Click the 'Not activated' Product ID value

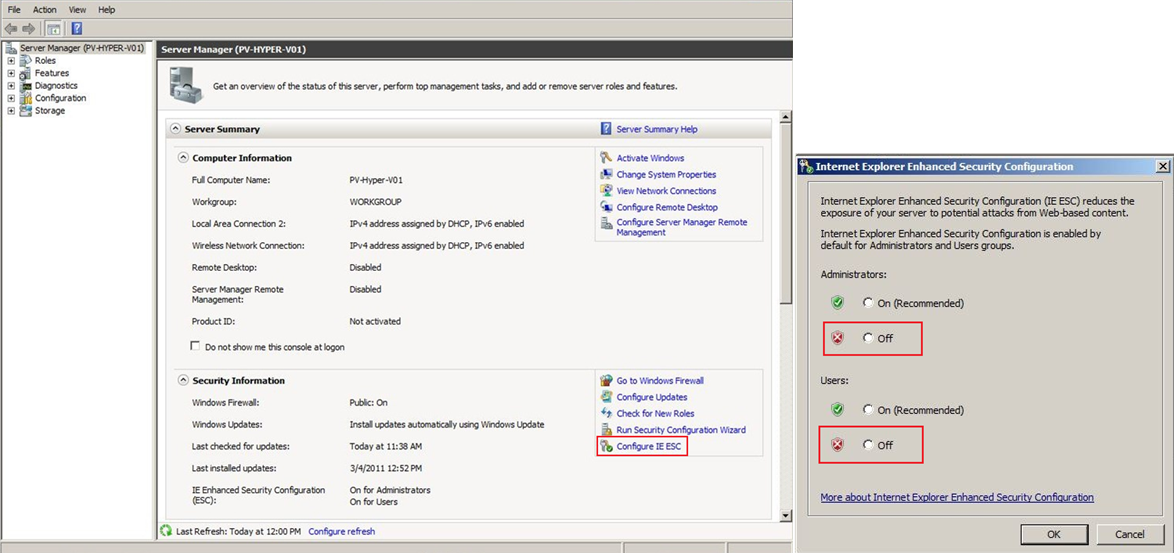[x=375, y=321]
